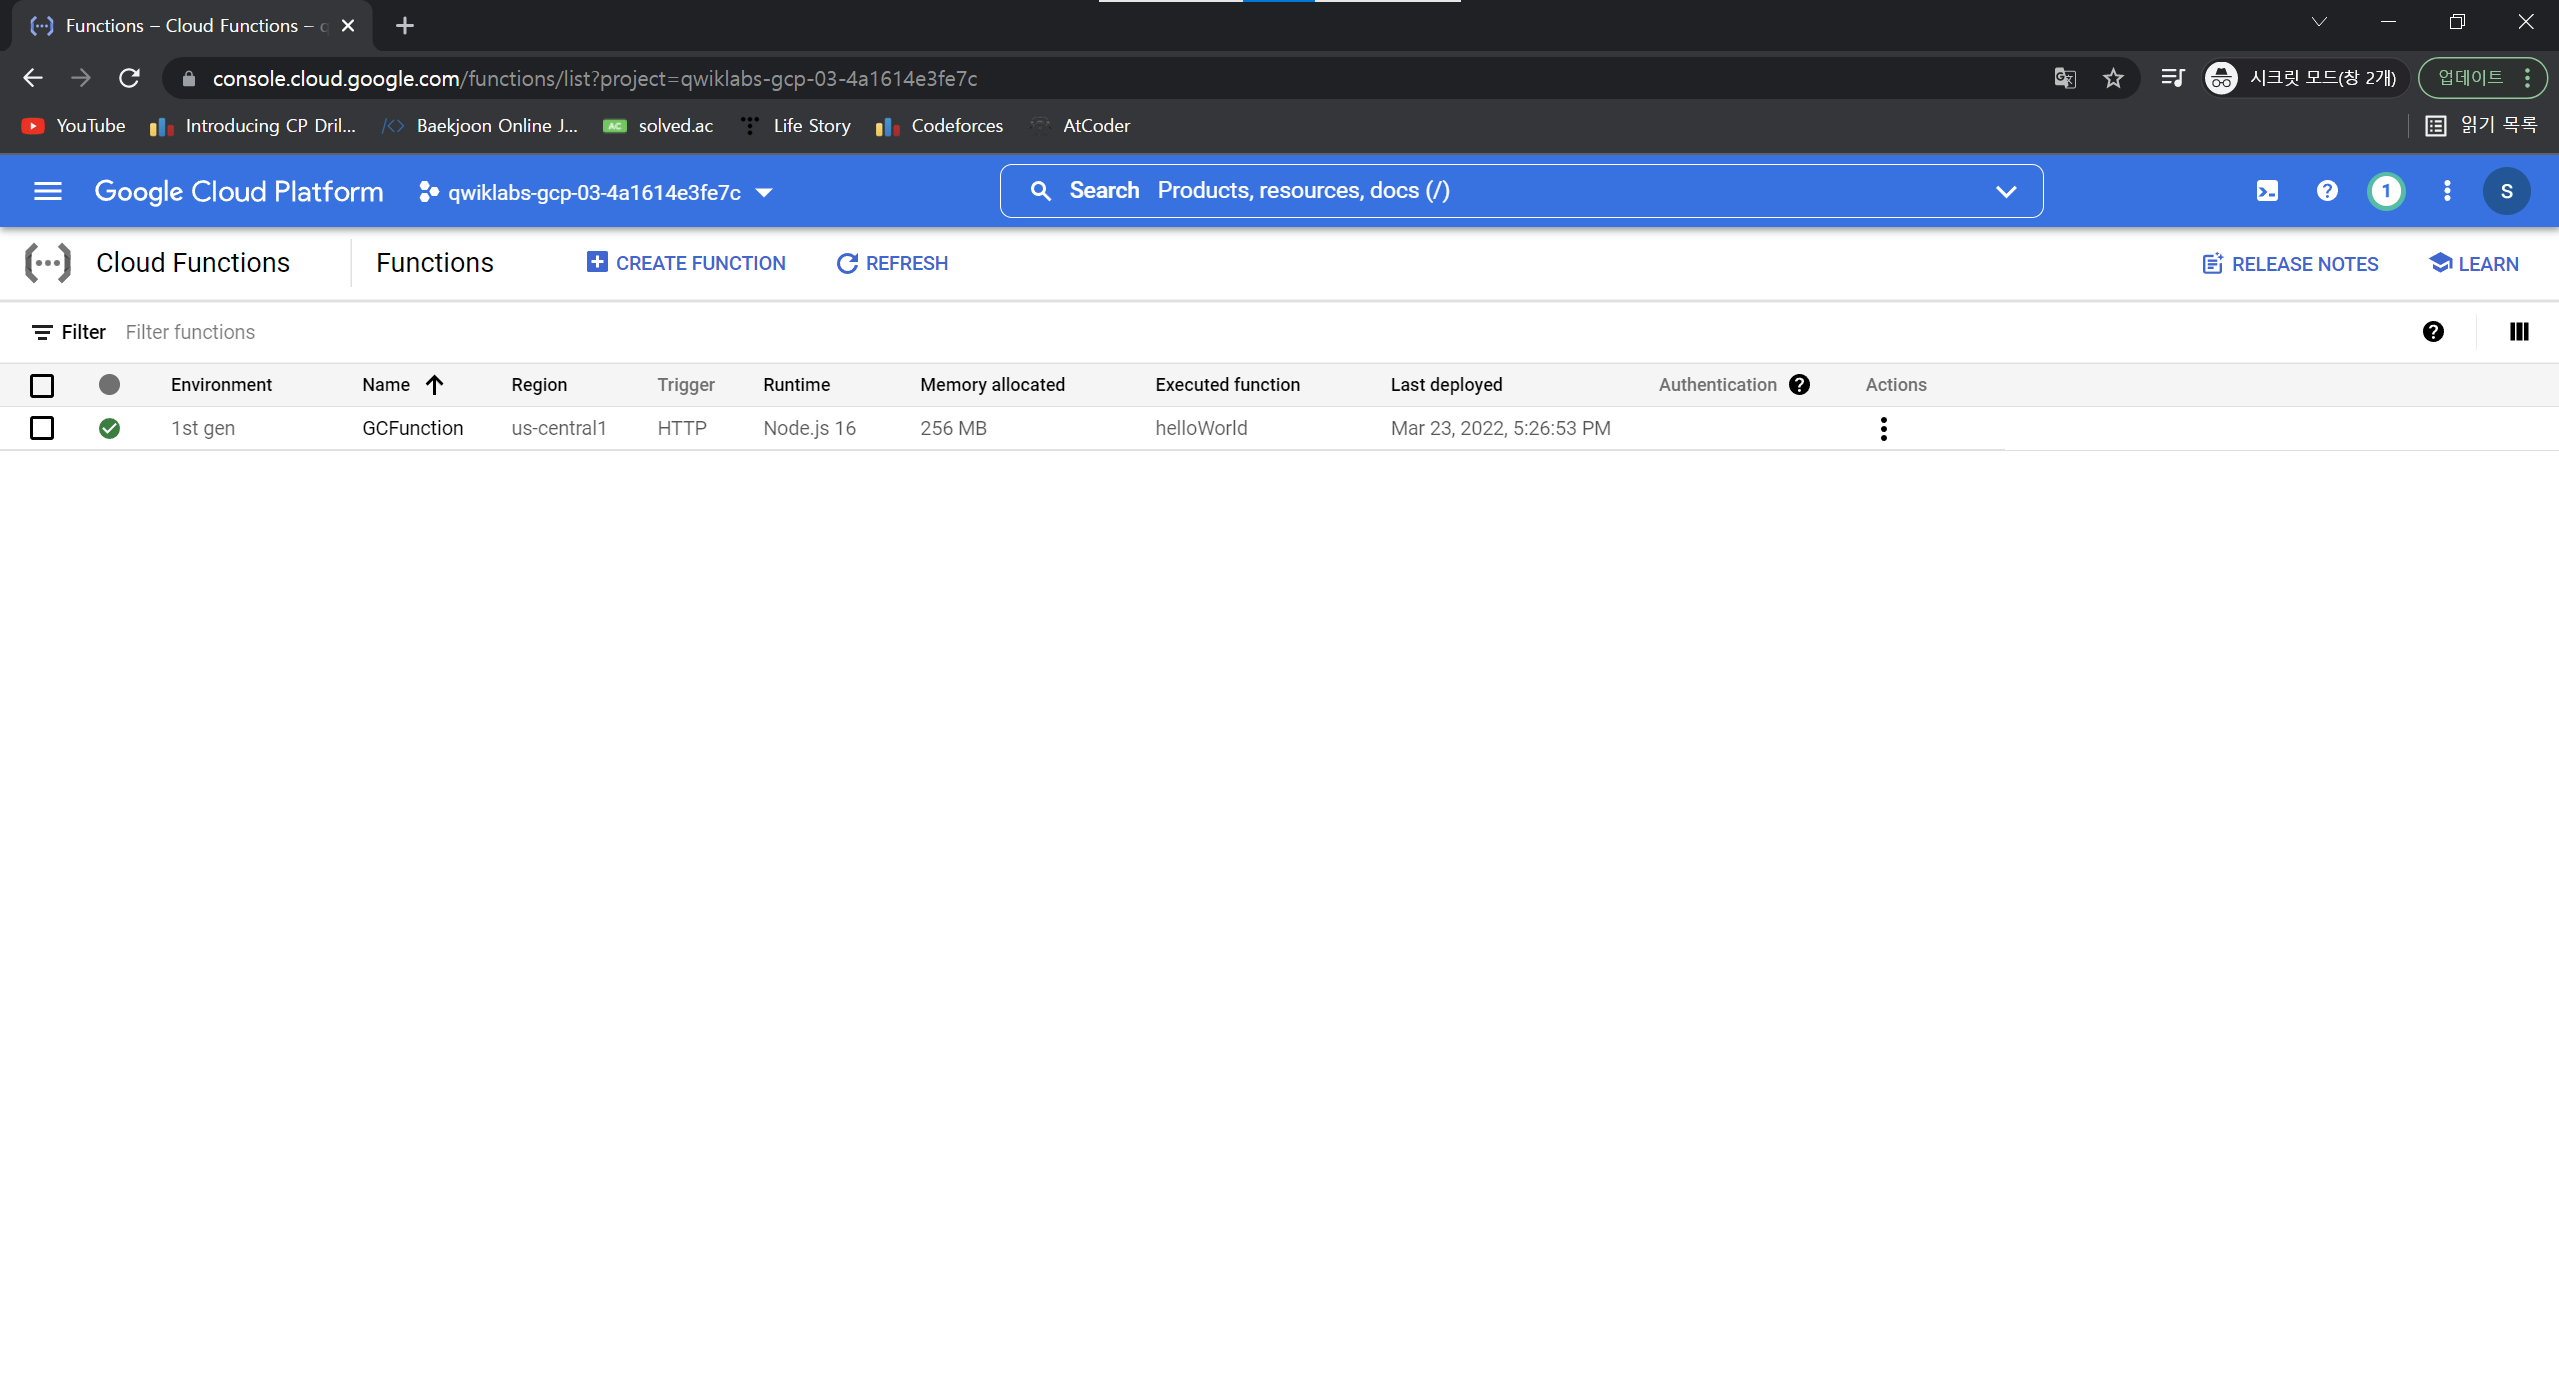
Task: Open the LEARN panel
Action: 2474,264
